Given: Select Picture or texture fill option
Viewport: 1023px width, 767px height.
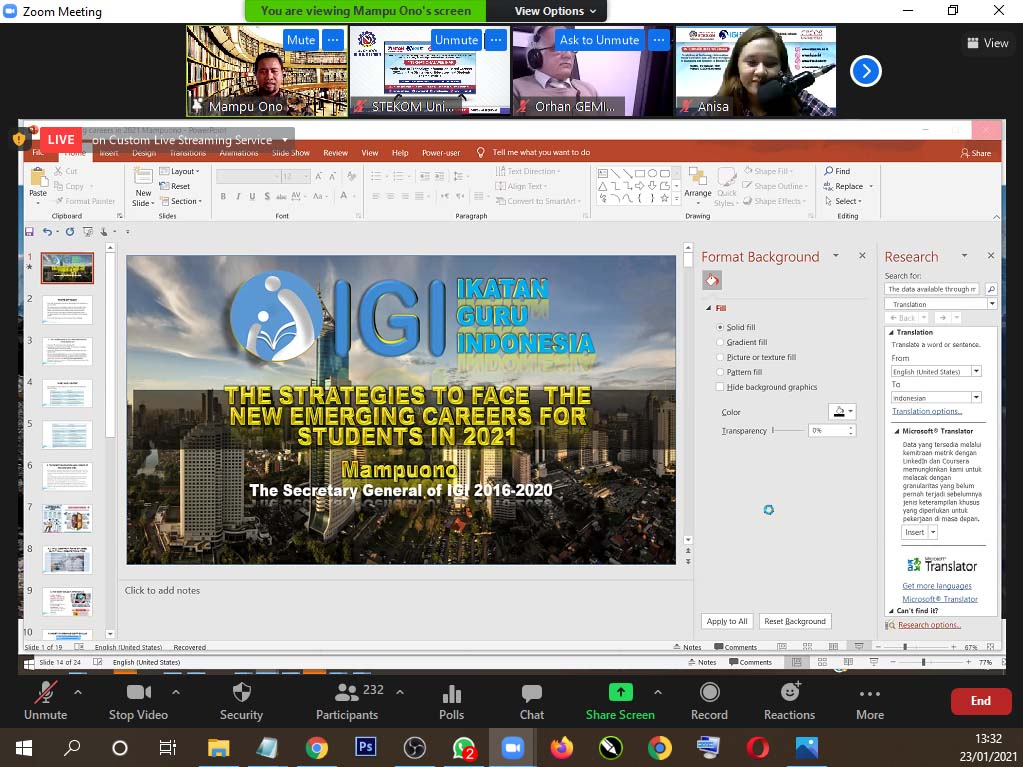Looking at the screenshot, I should click(x=720, y=357).
